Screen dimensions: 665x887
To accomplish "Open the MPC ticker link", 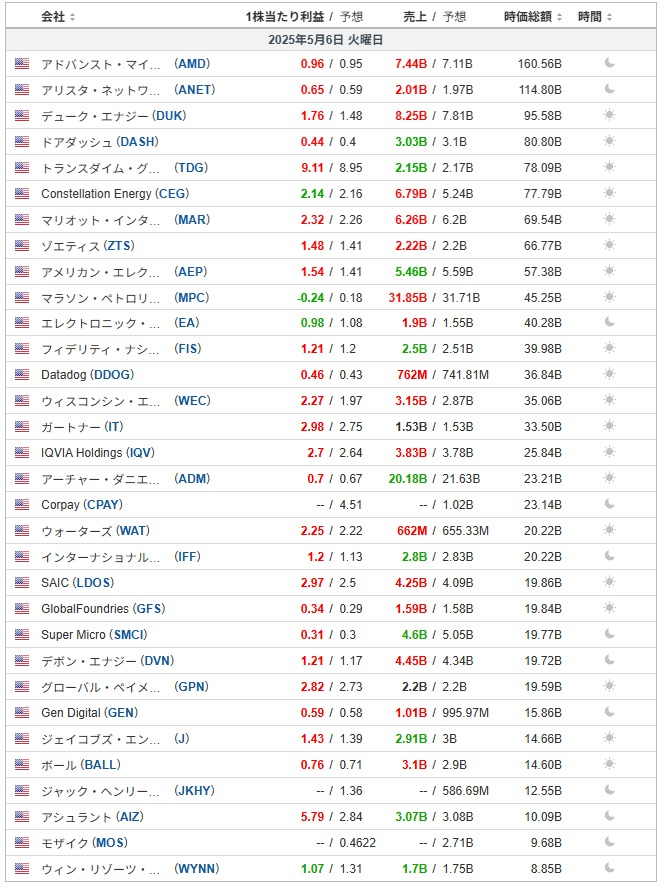I will click(x=192, y=298).
